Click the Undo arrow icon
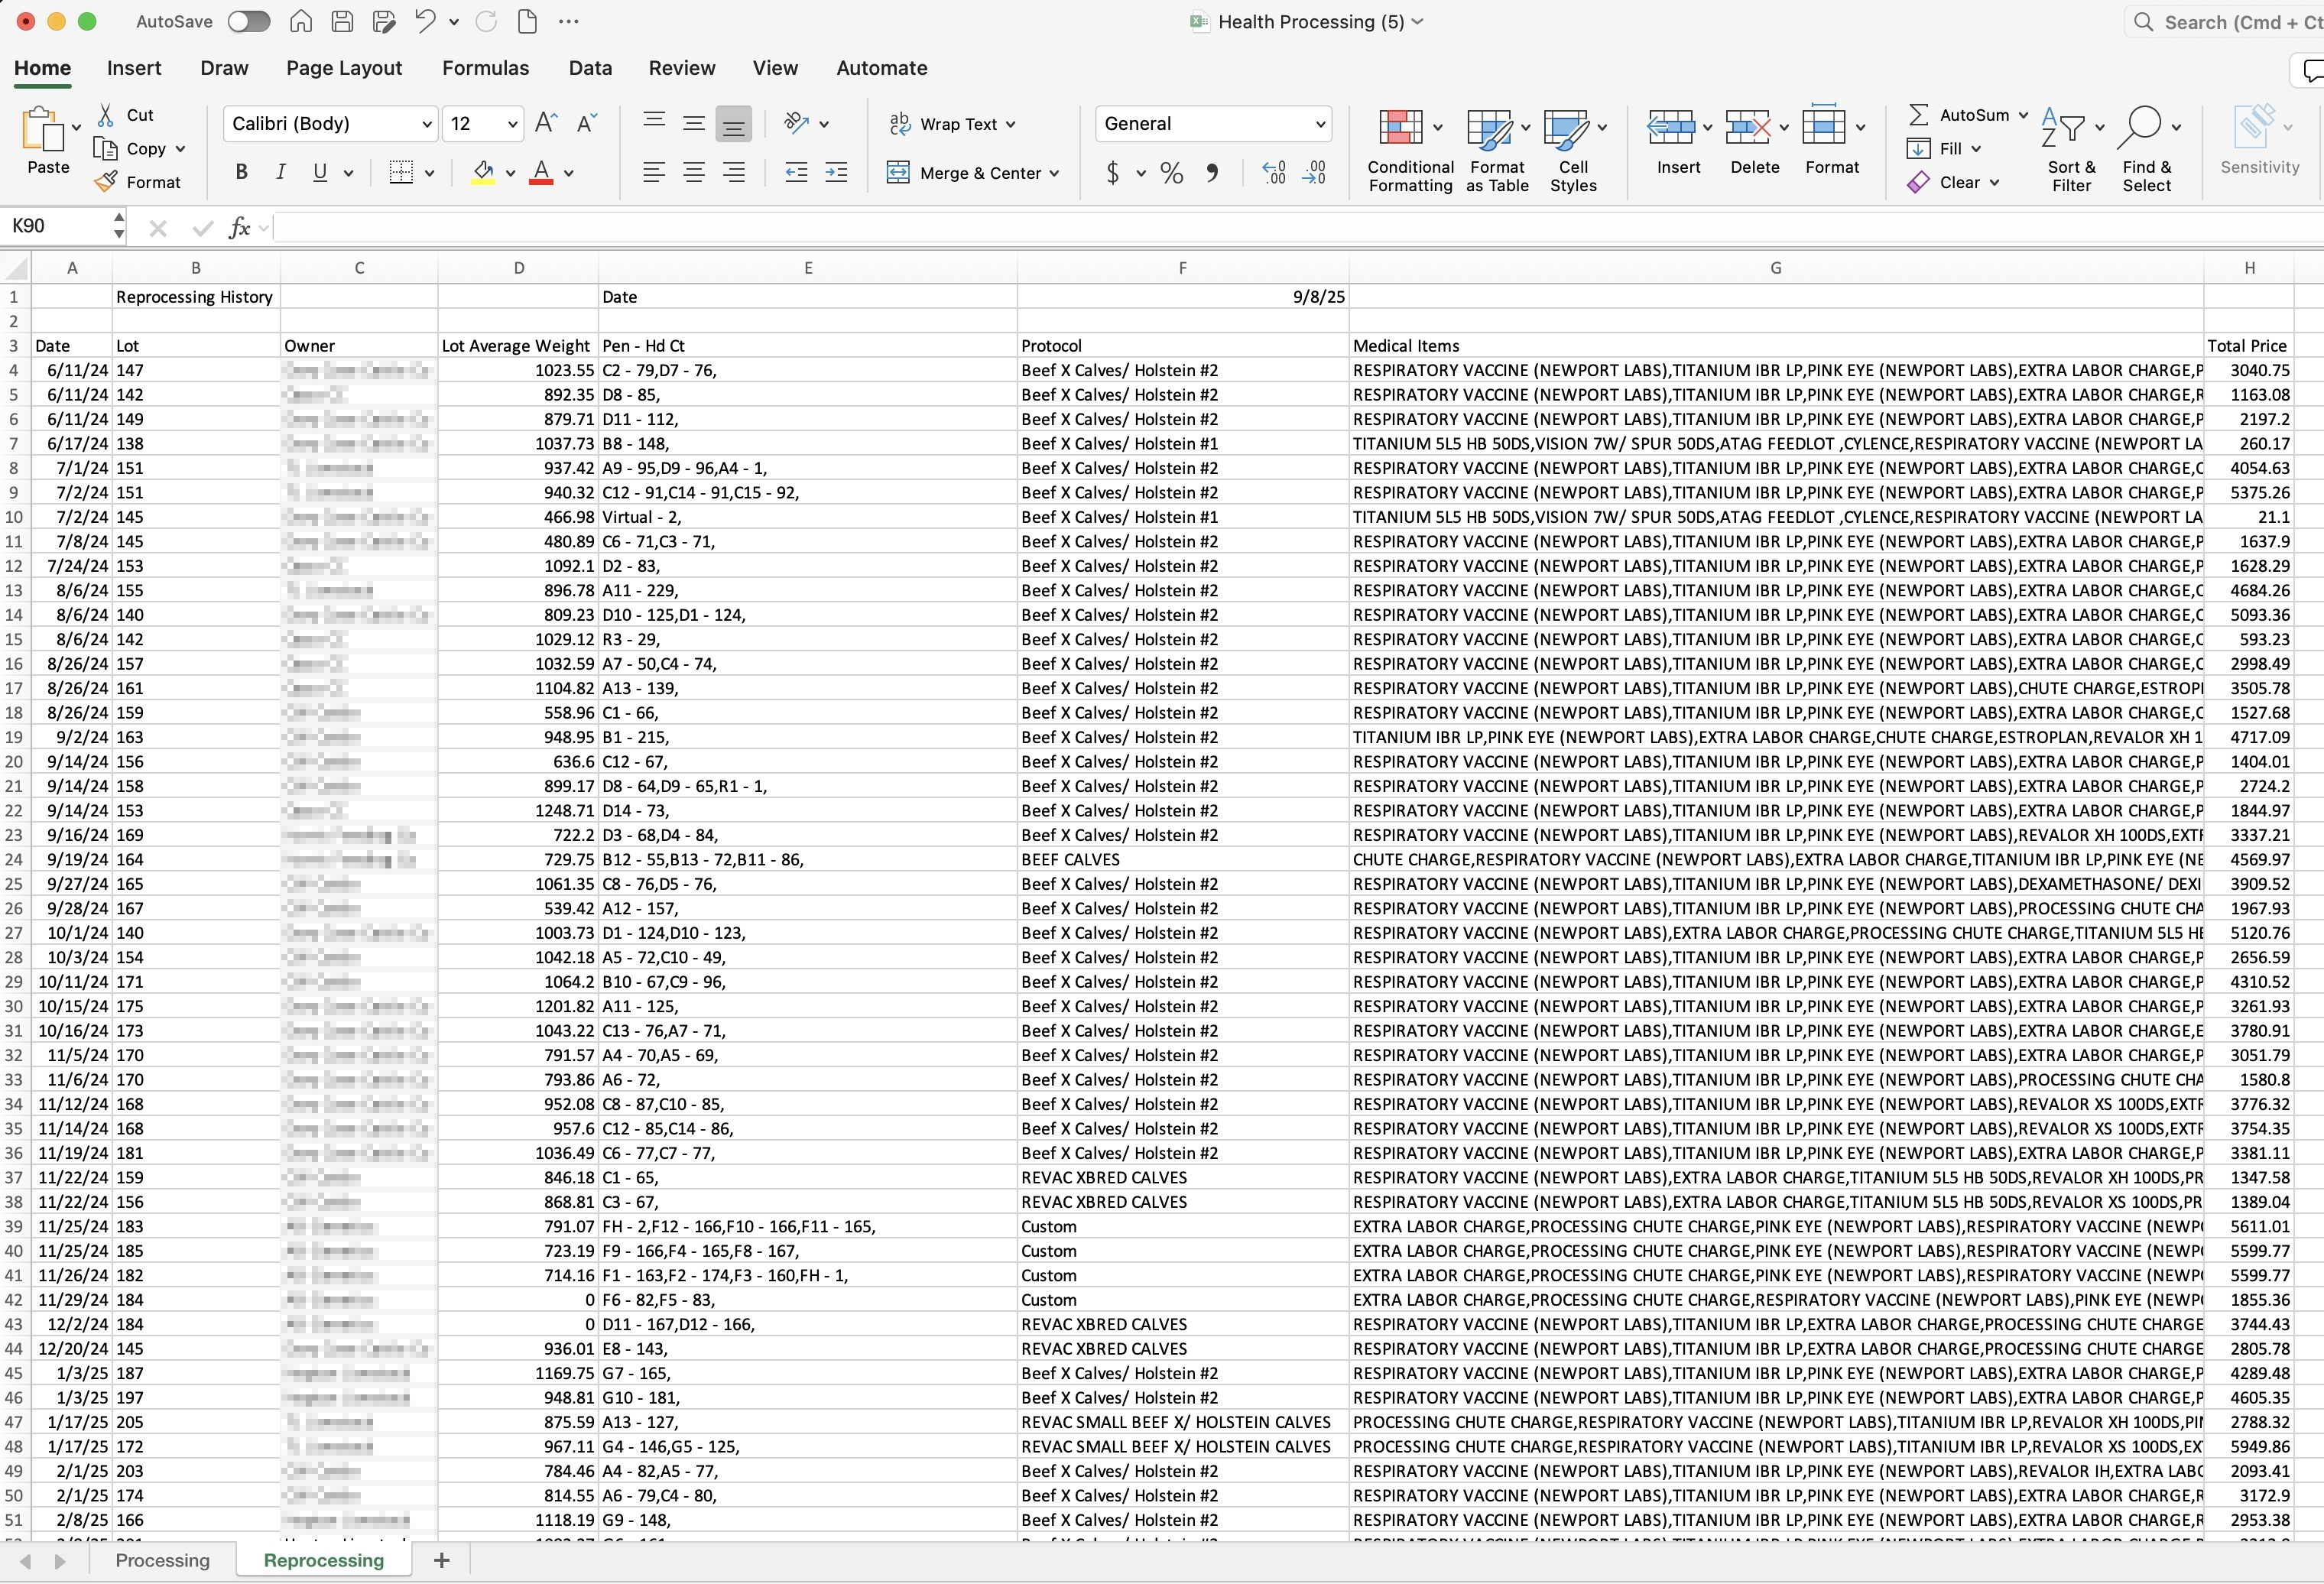The image size is (2324, 1584). click(x=425, y=21)
